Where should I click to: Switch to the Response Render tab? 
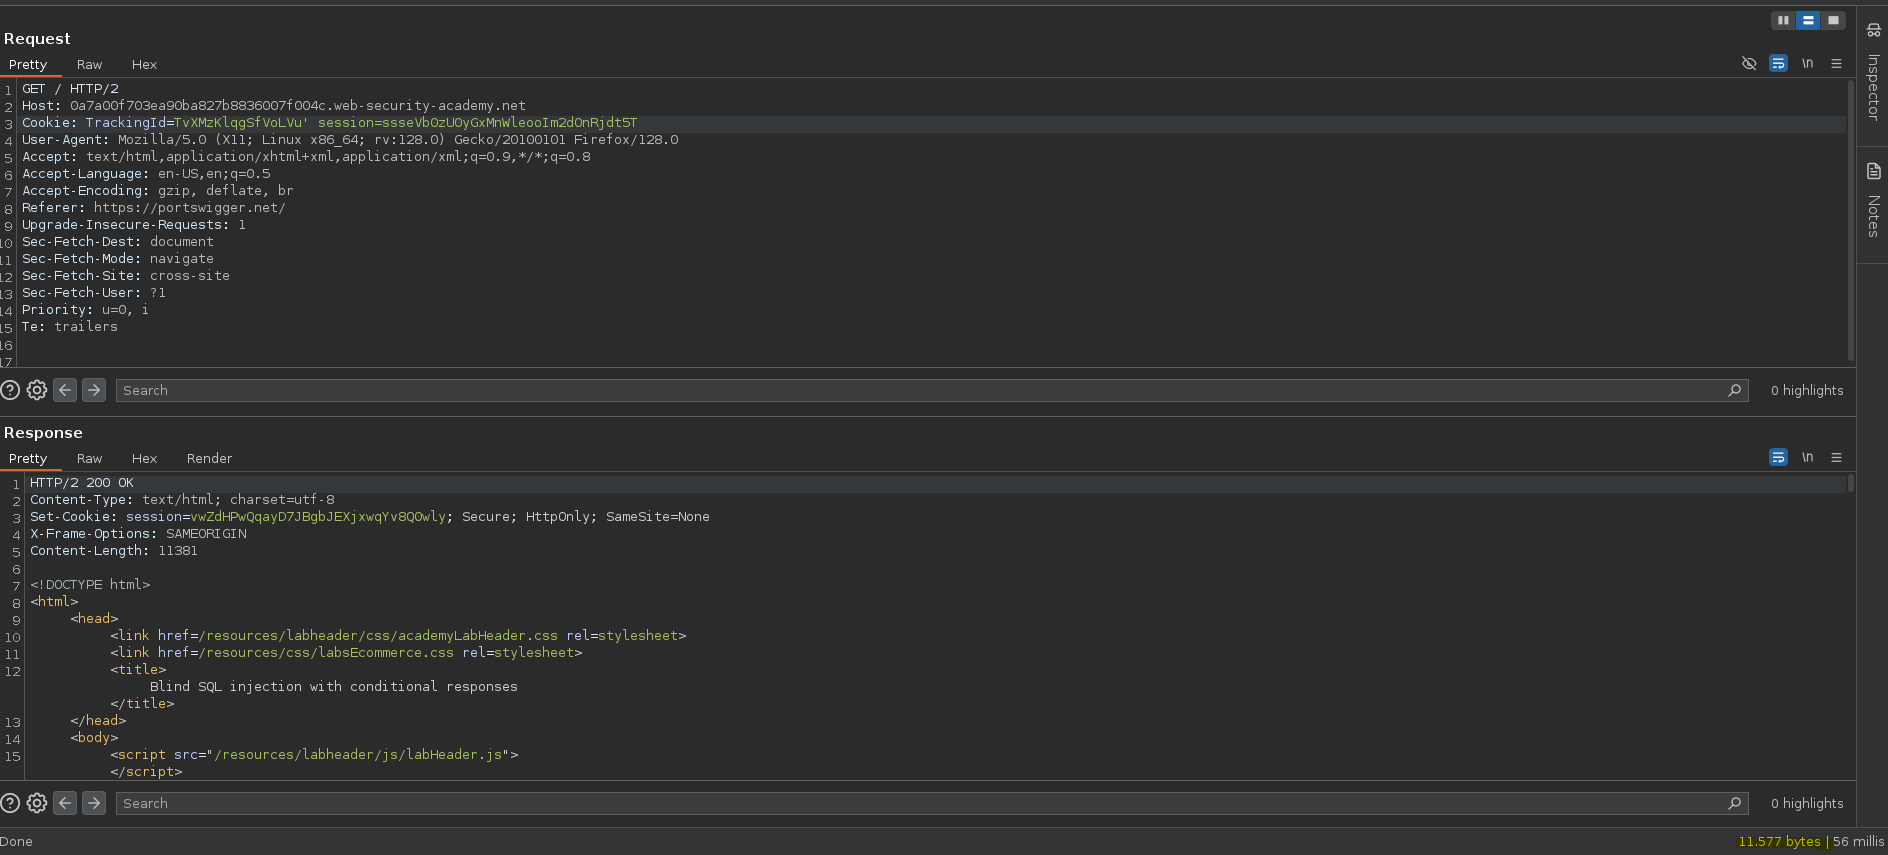209,458
